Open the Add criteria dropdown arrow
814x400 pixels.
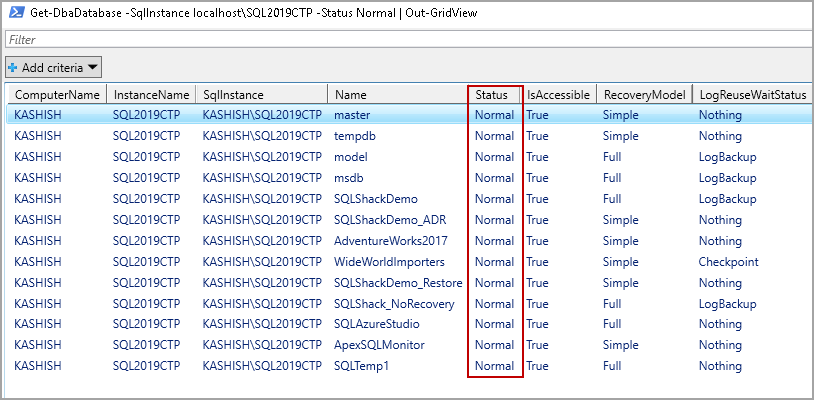tap(92, 67)
